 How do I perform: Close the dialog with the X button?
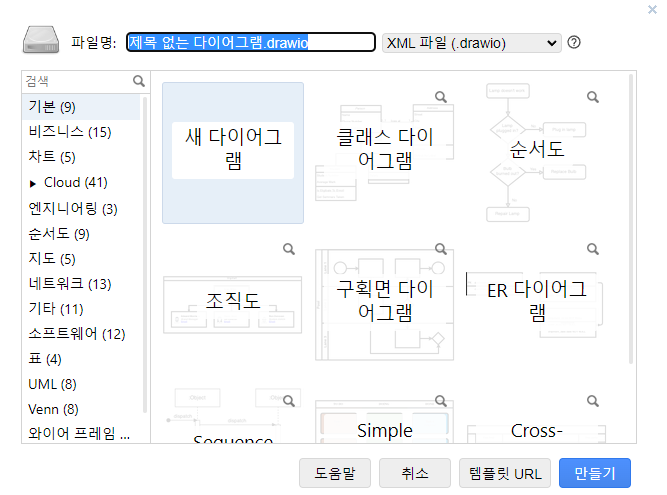tap(652, 9)
